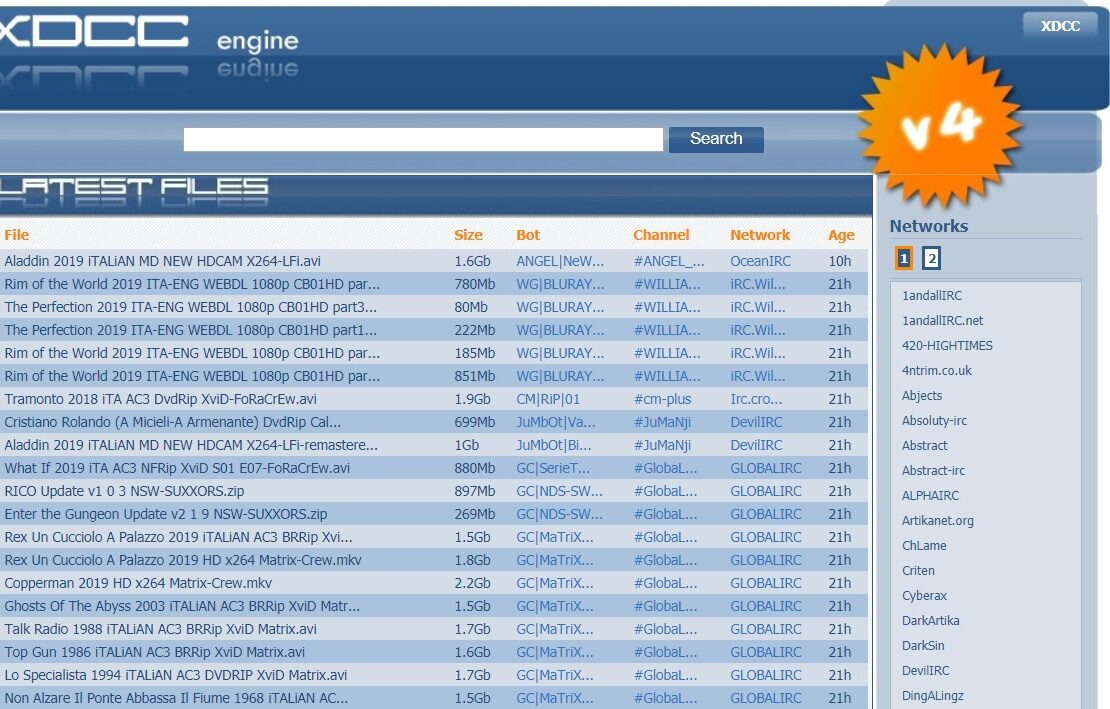Open the Criten network link
1110x709 pixels.
tap(918, 570)
